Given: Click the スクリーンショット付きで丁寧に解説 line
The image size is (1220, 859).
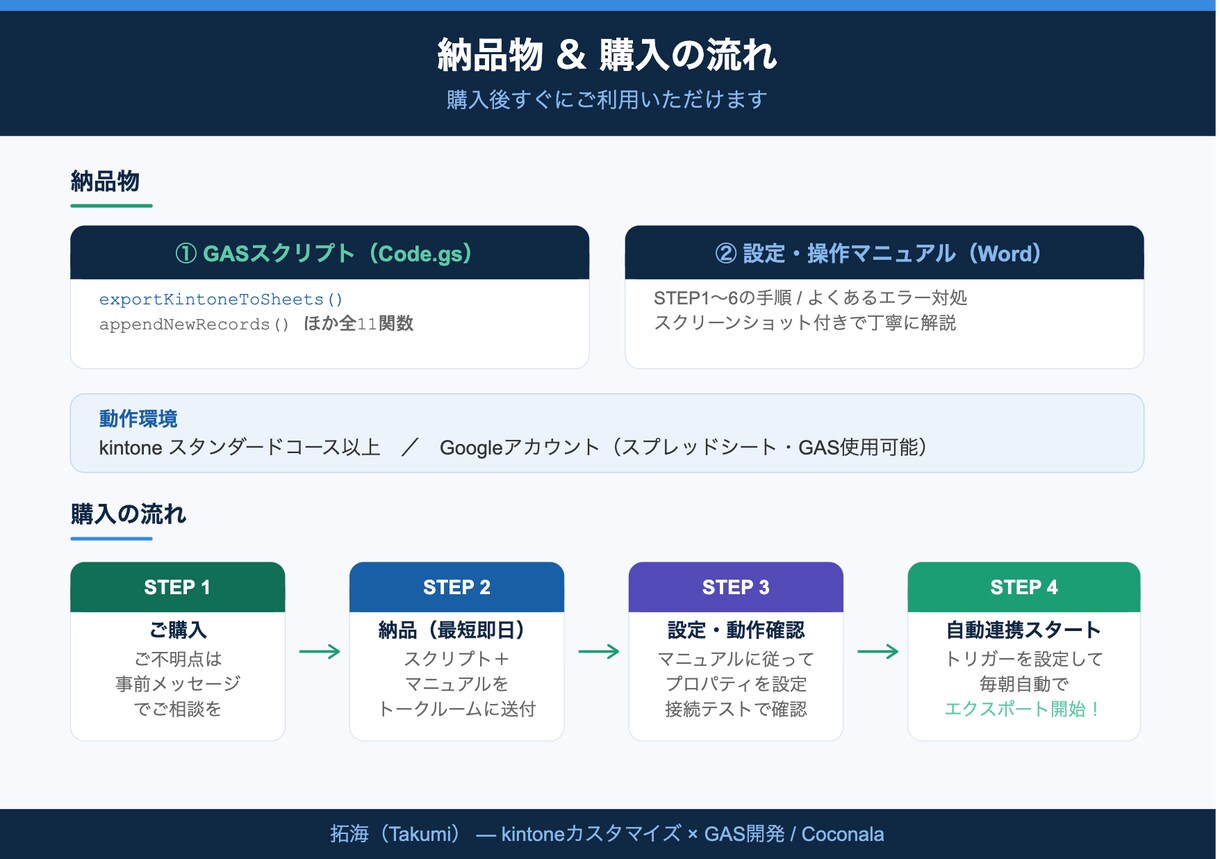Looking at the screenshot, I should (805, 323).
